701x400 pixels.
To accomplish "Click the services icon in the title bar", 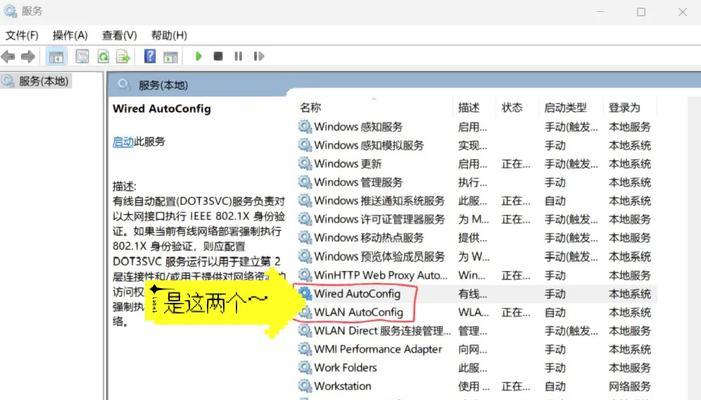I will click(x=10, y=11).
